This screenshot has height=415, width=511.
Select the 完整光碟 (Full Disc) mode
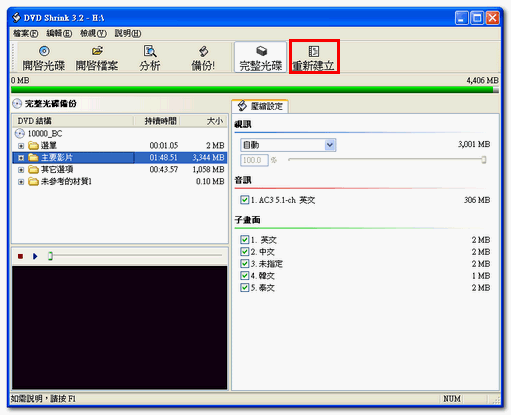pyautogui.click(x=261, y=57)
